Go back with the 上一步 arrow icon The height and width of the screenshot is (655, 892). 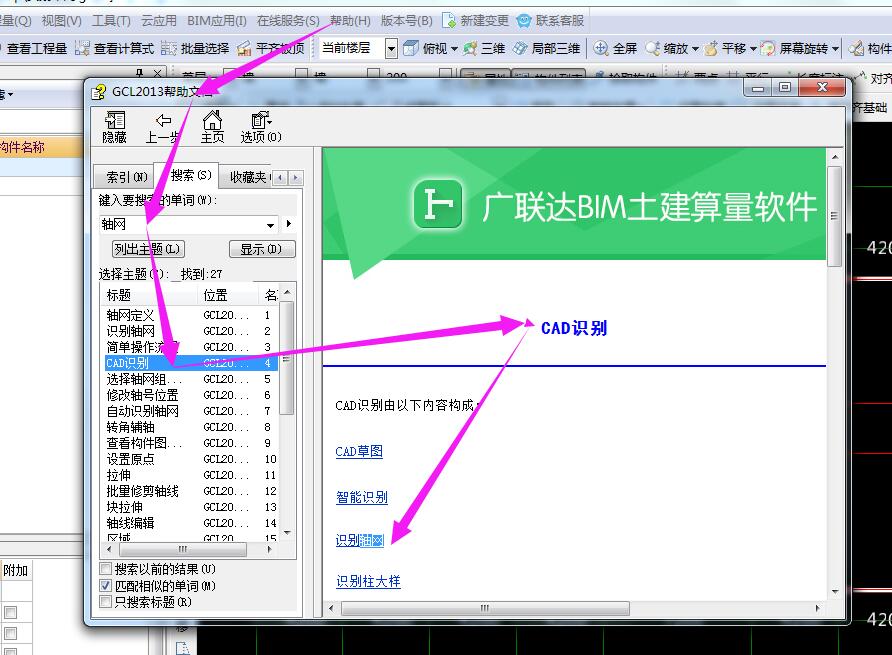coord(163,121)
